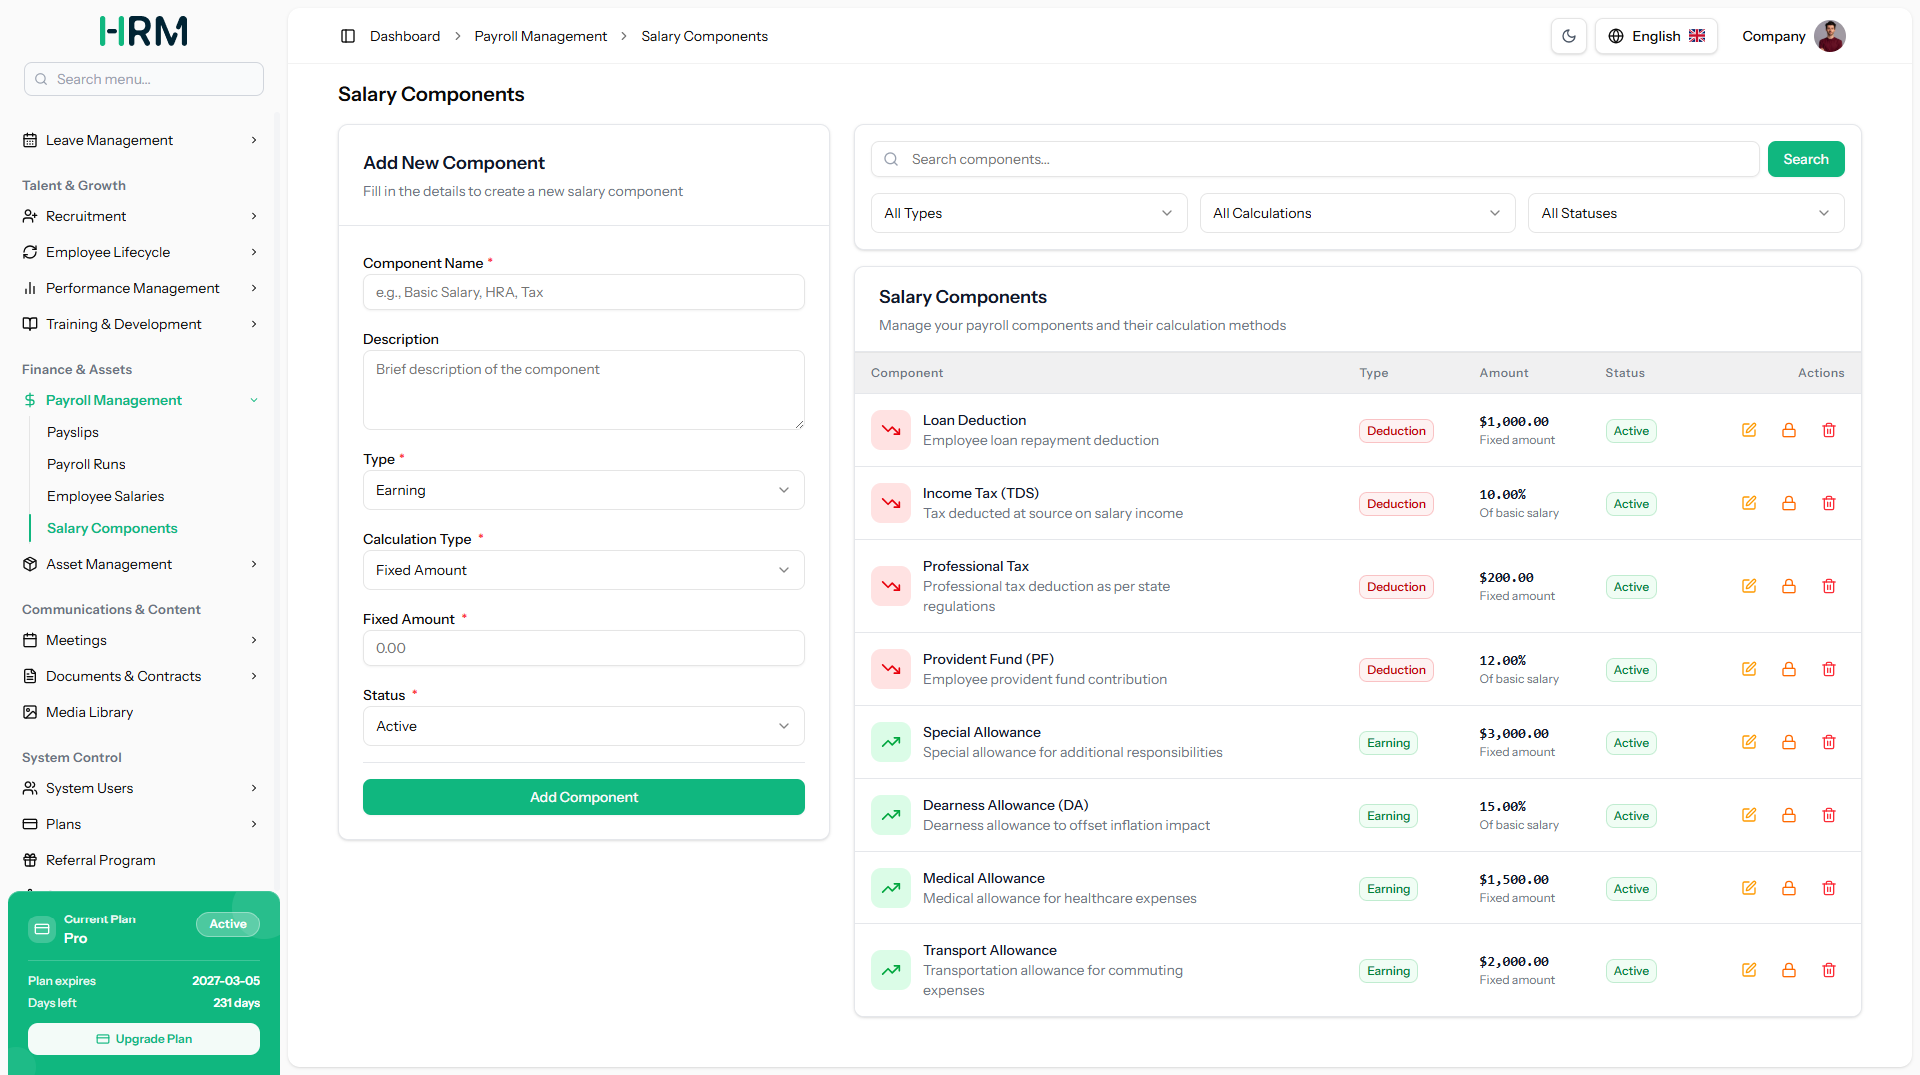Edit the Loan Deduction component

click(x=1749, y=430)
